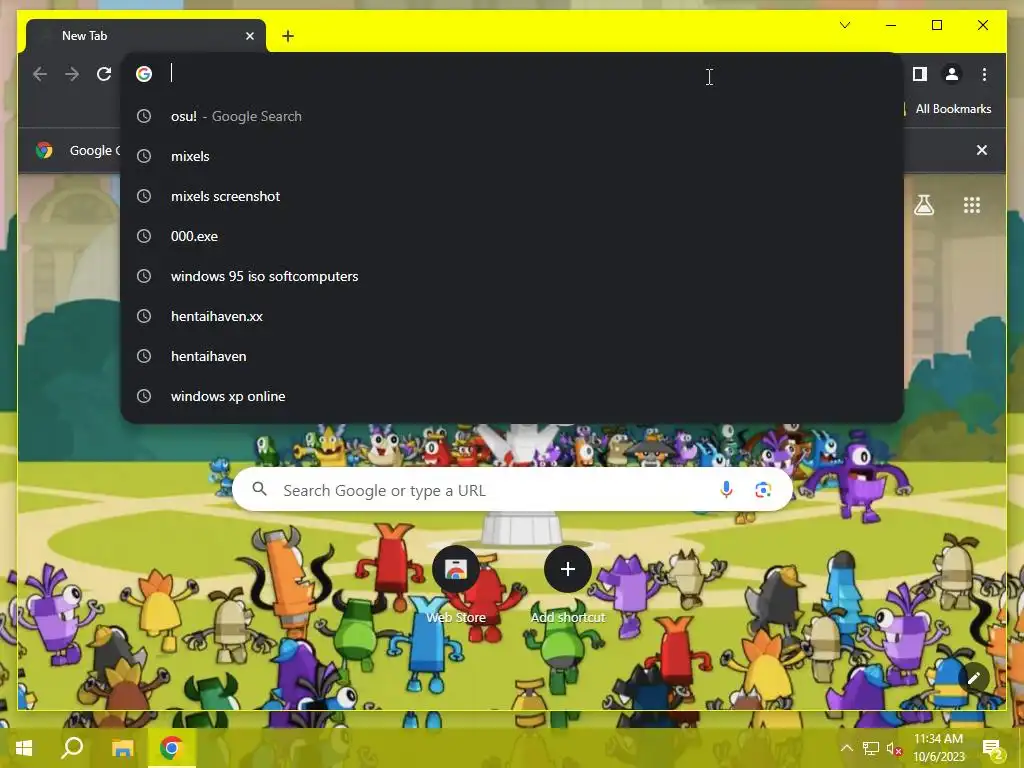Open All Bookmarks folder

953,109
